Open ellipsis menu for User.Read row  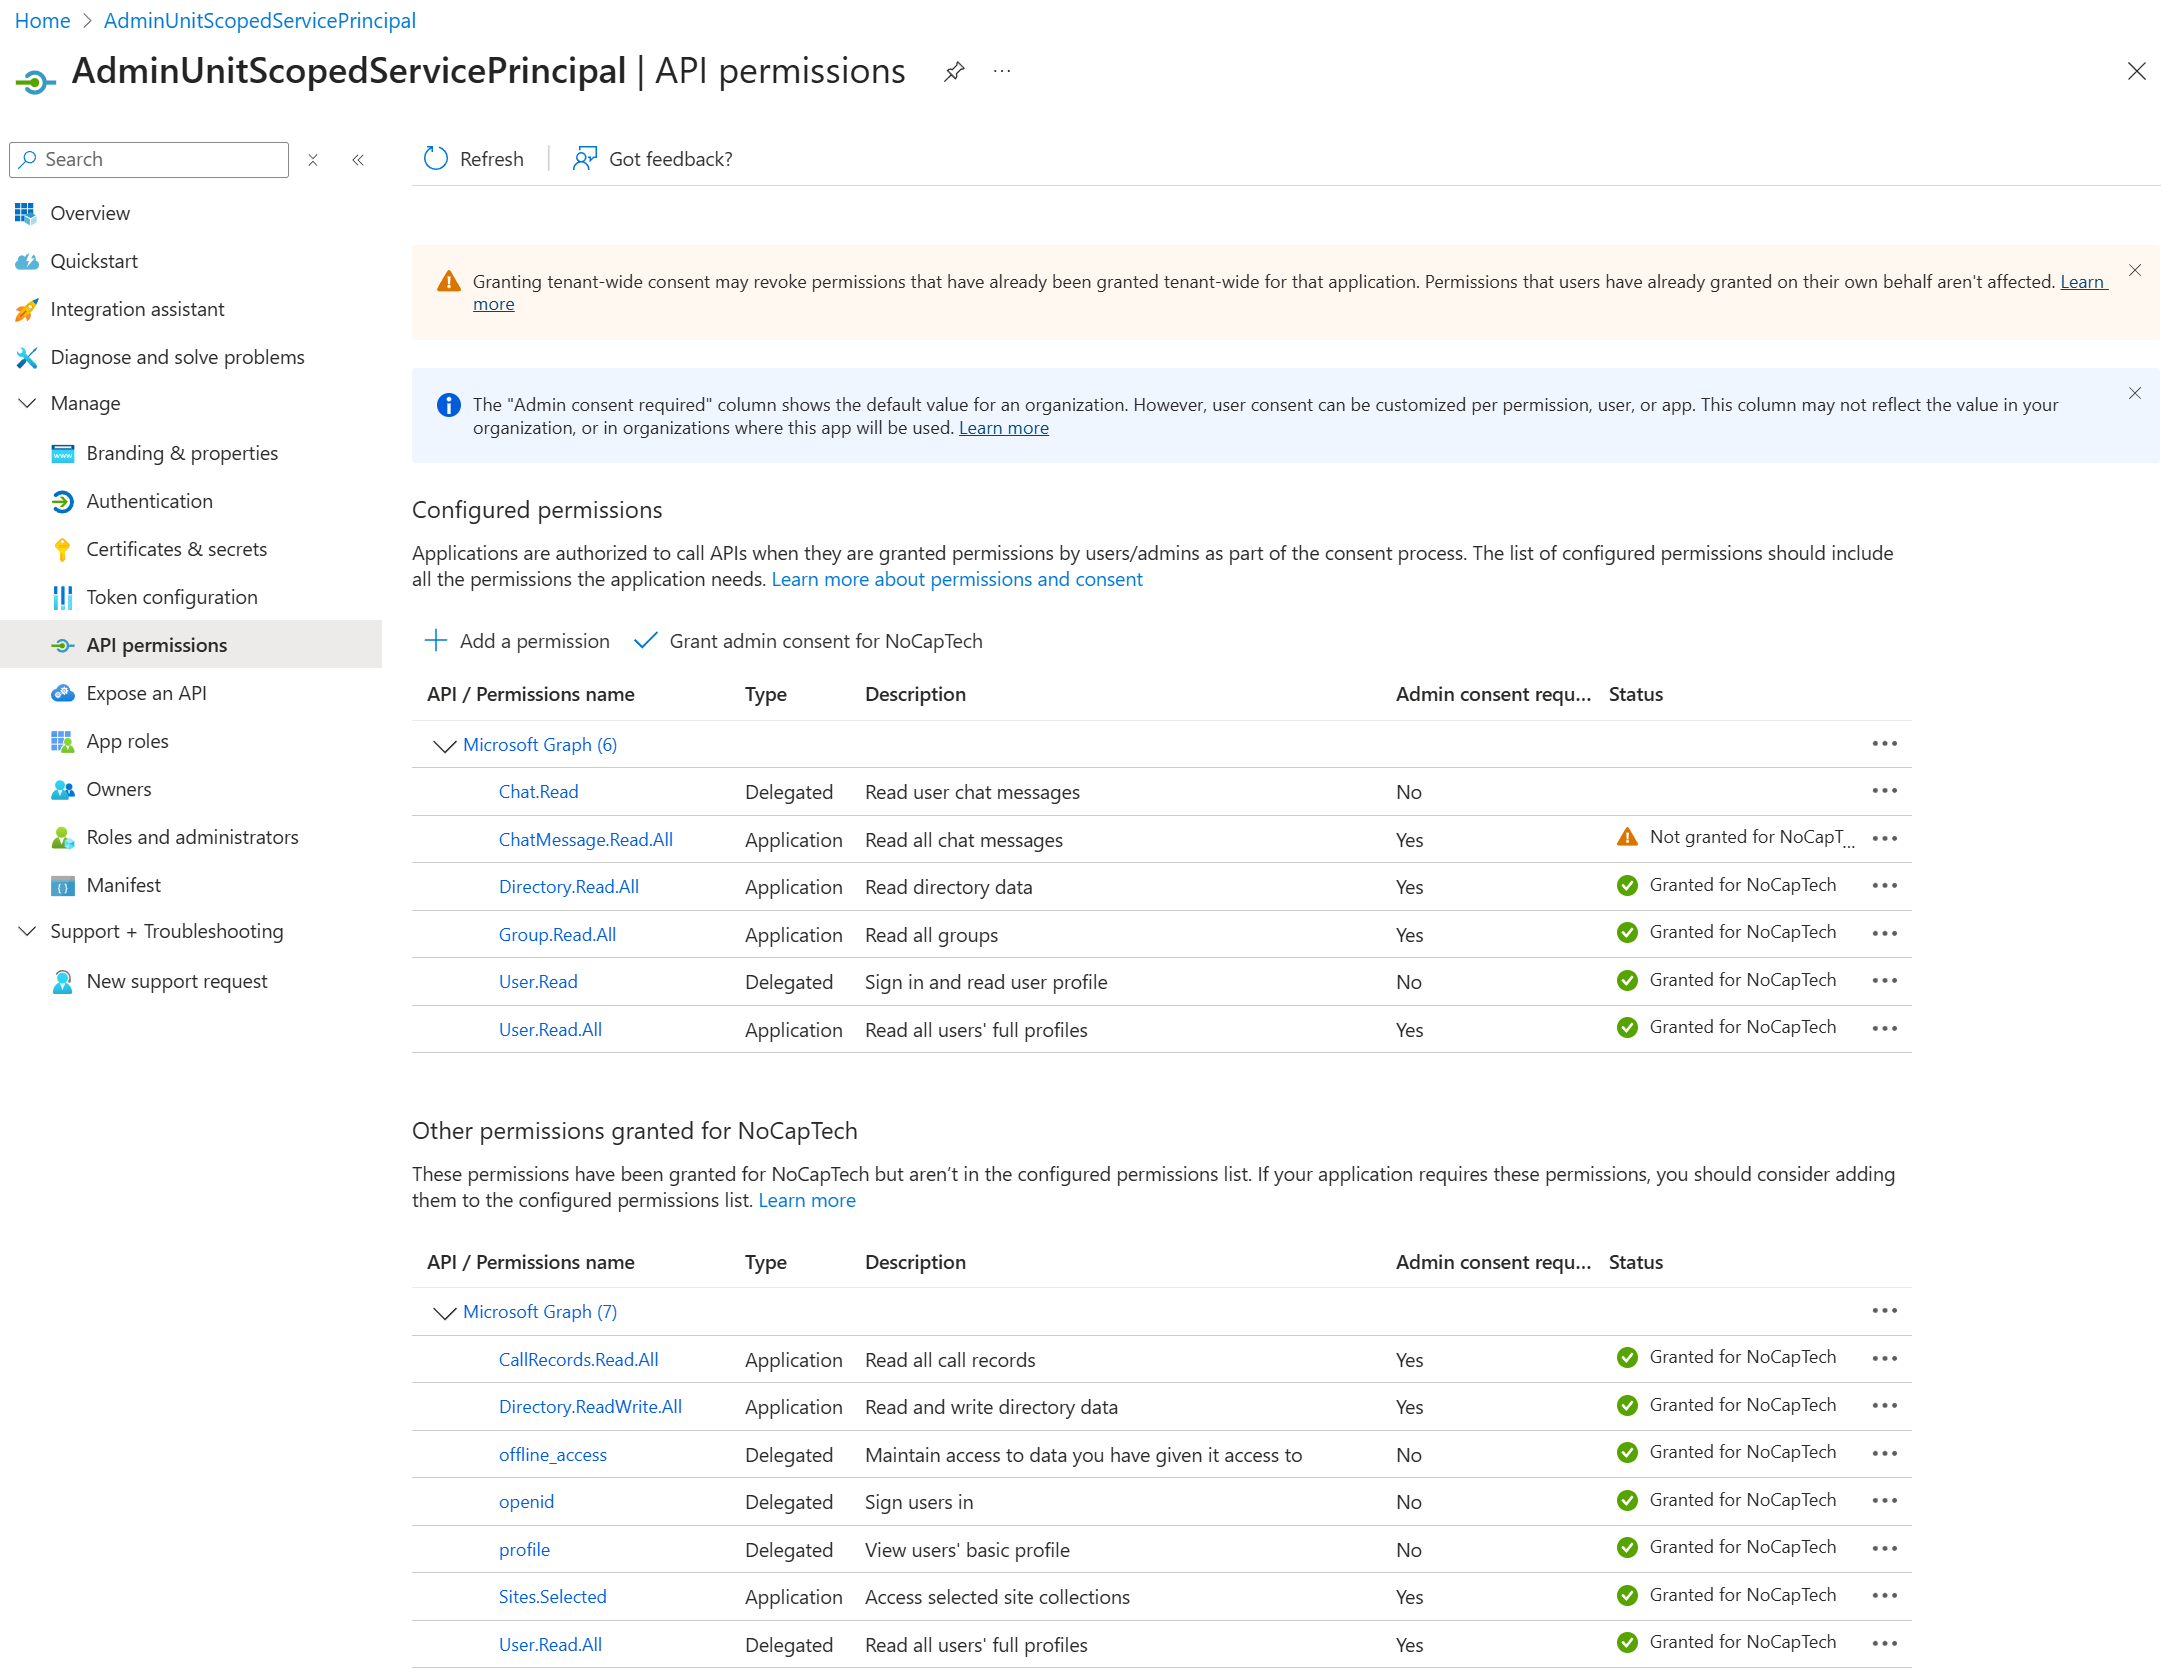(x=1885, y=981)
